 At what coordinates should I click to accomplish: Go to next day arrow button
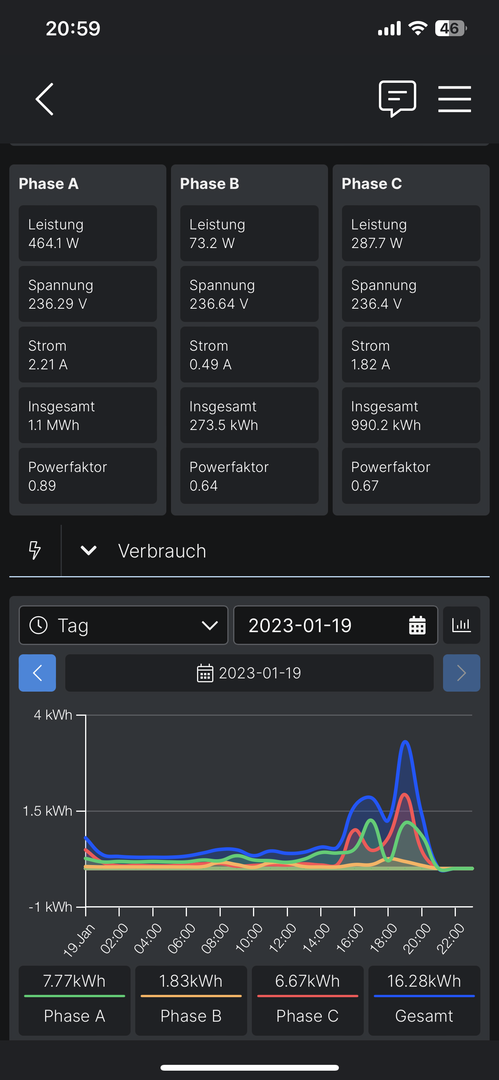tap(462, 673)
